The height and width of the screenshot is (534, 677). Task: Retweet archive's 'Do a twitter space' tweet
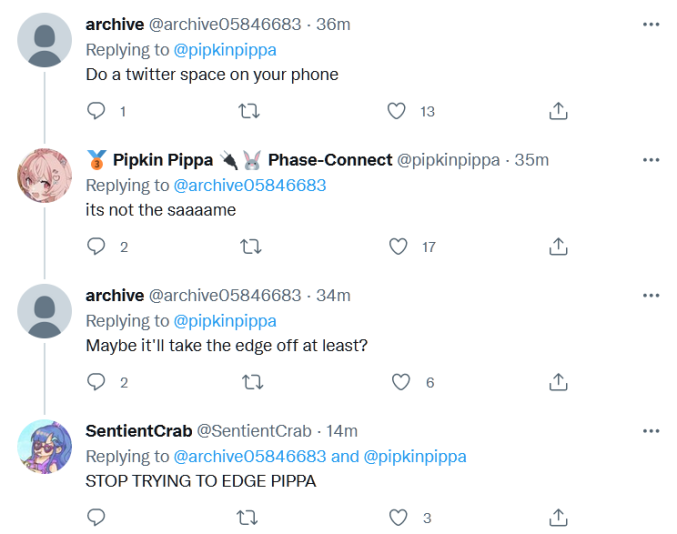point(249,111)
